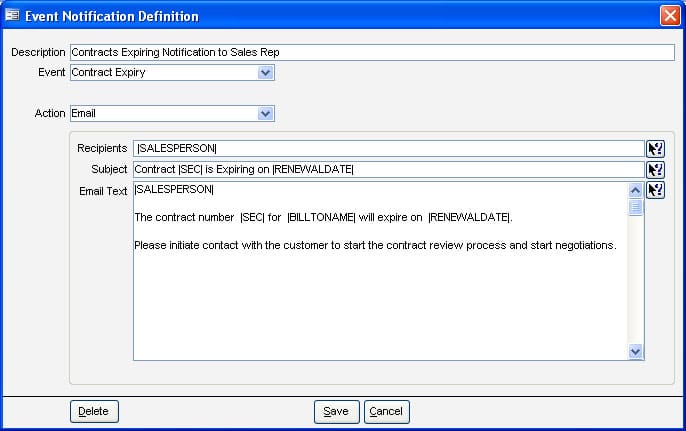Click the Email Text scrollbar thumb

tap(635, 207)
